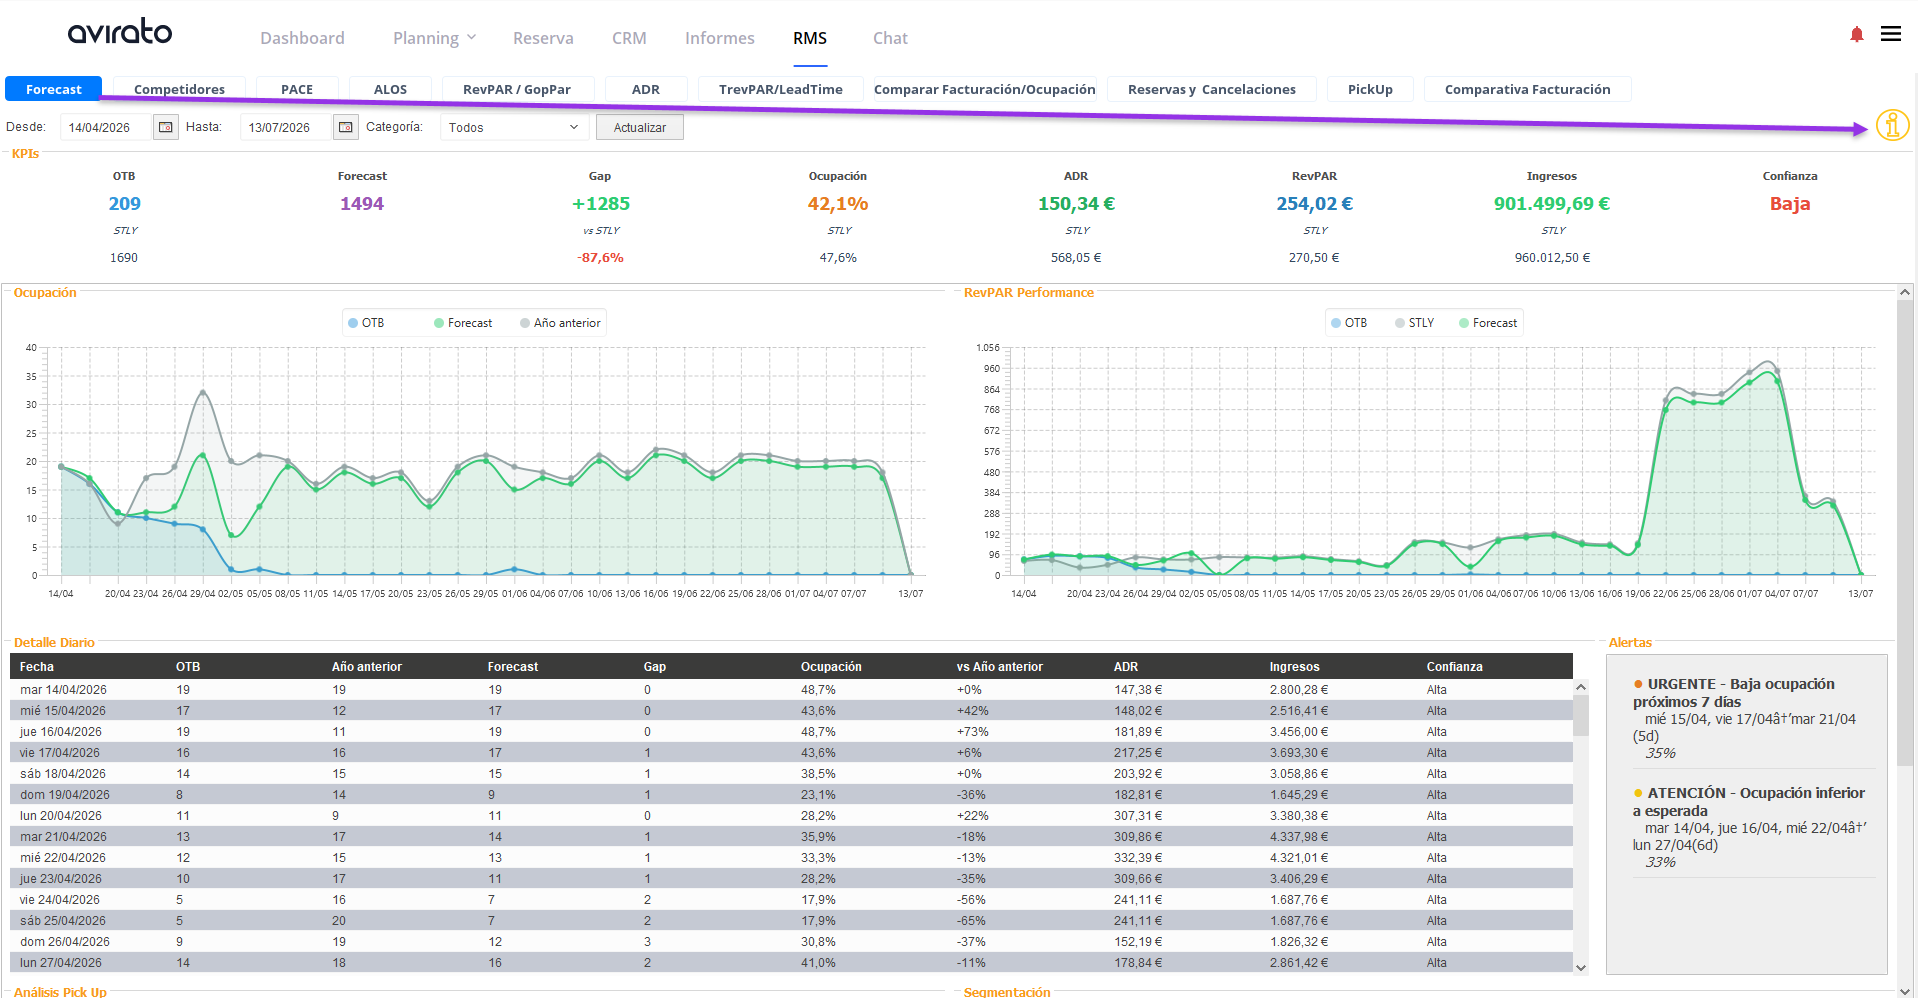This screenshot has width=1918, height=998.
Task: Switch to the RevPAR / GopPar tab
Action: 517,89
